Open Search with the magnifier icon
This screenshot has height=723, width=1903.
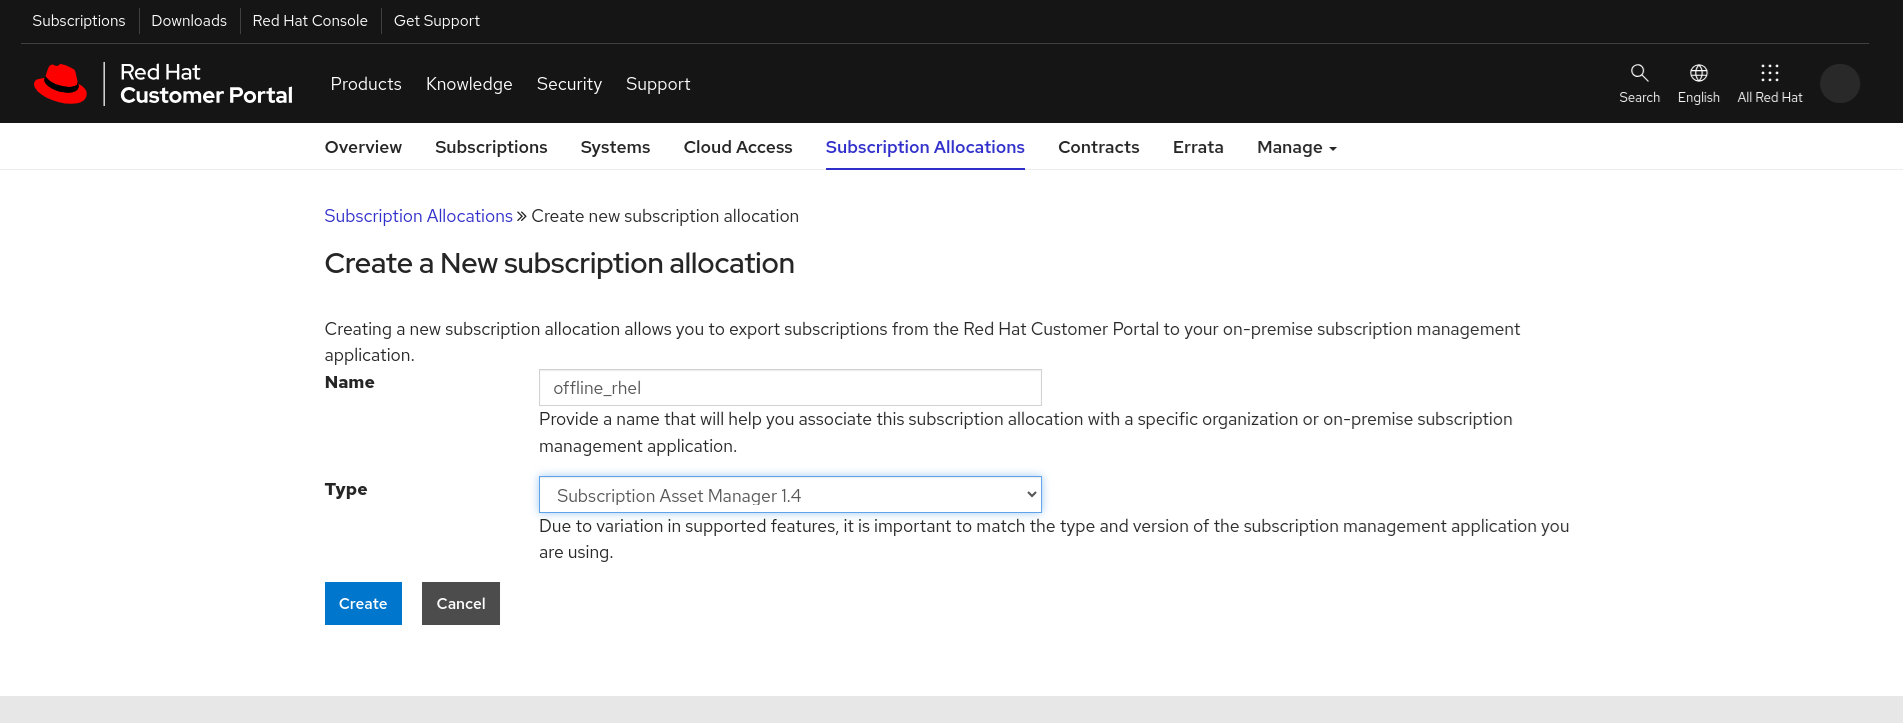coord(1639,73)
